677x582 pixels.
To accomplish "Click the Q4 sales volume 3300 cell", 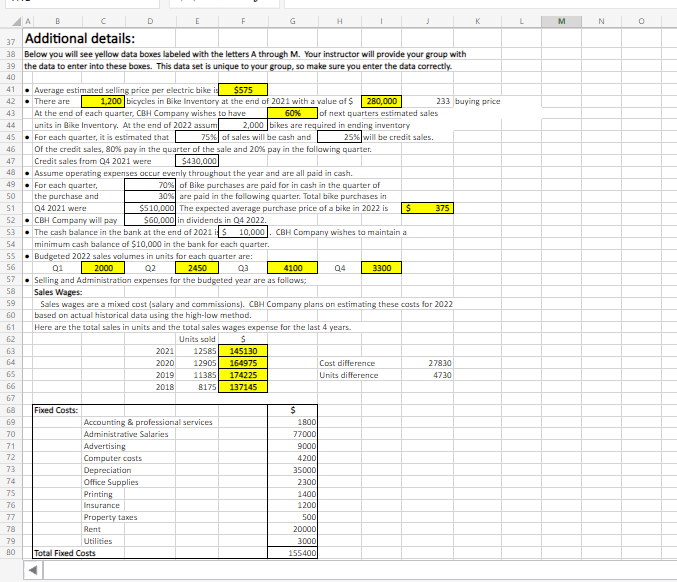I will 381,268.
